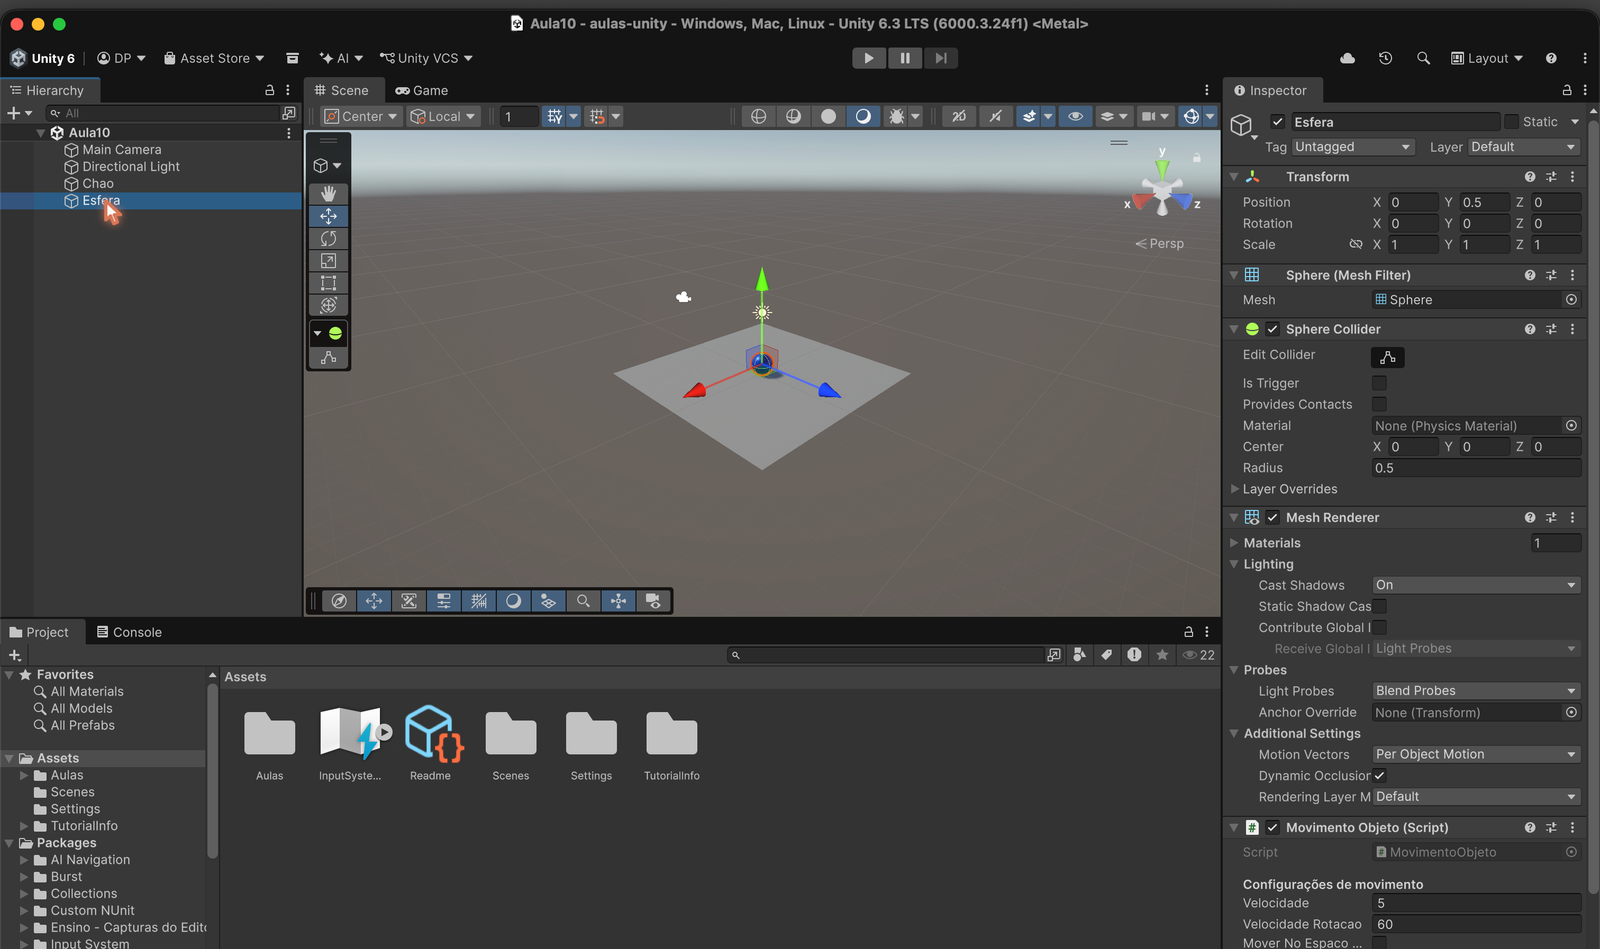Select the Rect transform tool

(x=328, y=283)
